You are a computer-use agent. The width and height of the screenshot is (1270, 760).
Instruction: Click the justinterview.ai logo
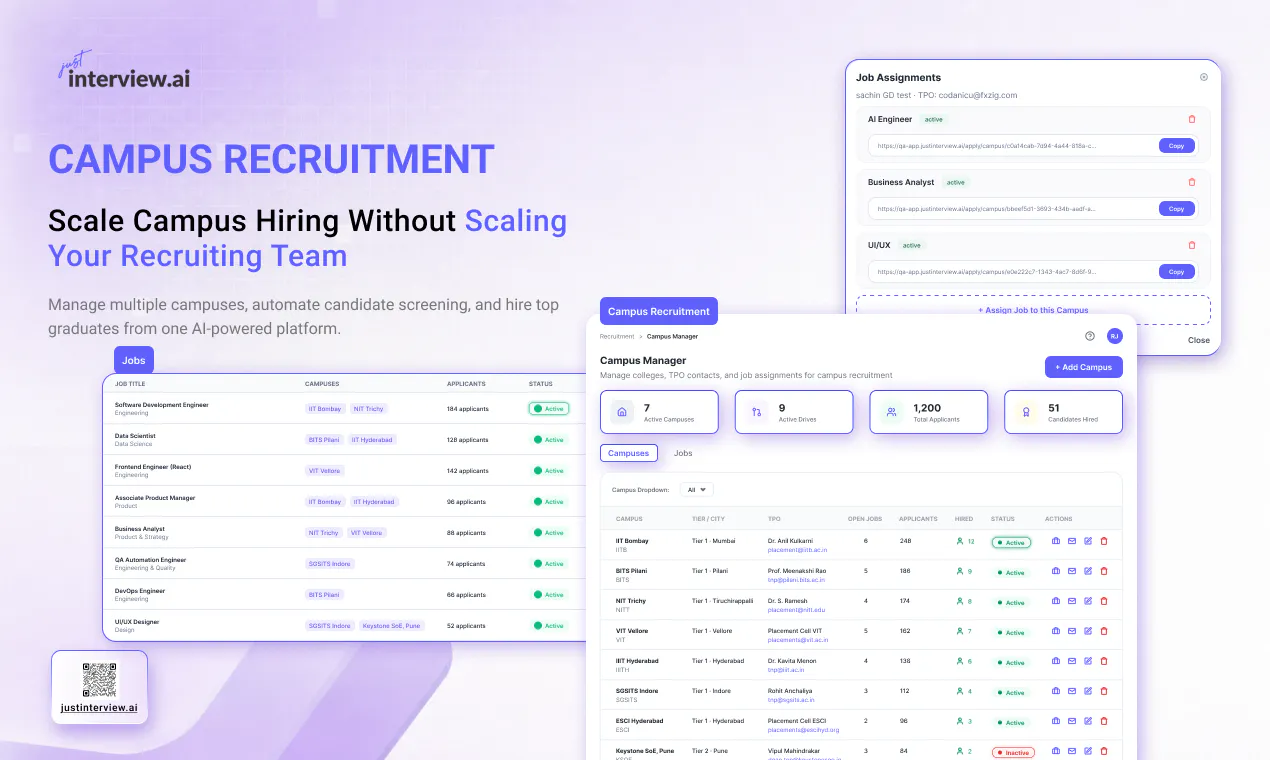point(123,70)
